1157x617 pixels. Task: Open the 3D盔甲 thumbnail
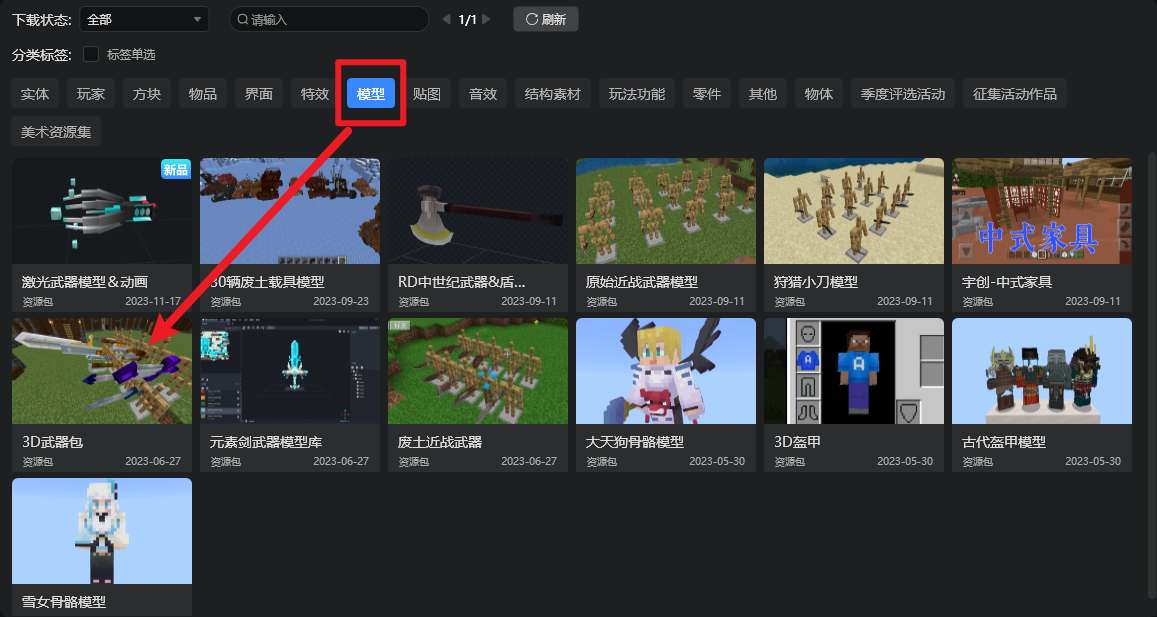(854, 371)
